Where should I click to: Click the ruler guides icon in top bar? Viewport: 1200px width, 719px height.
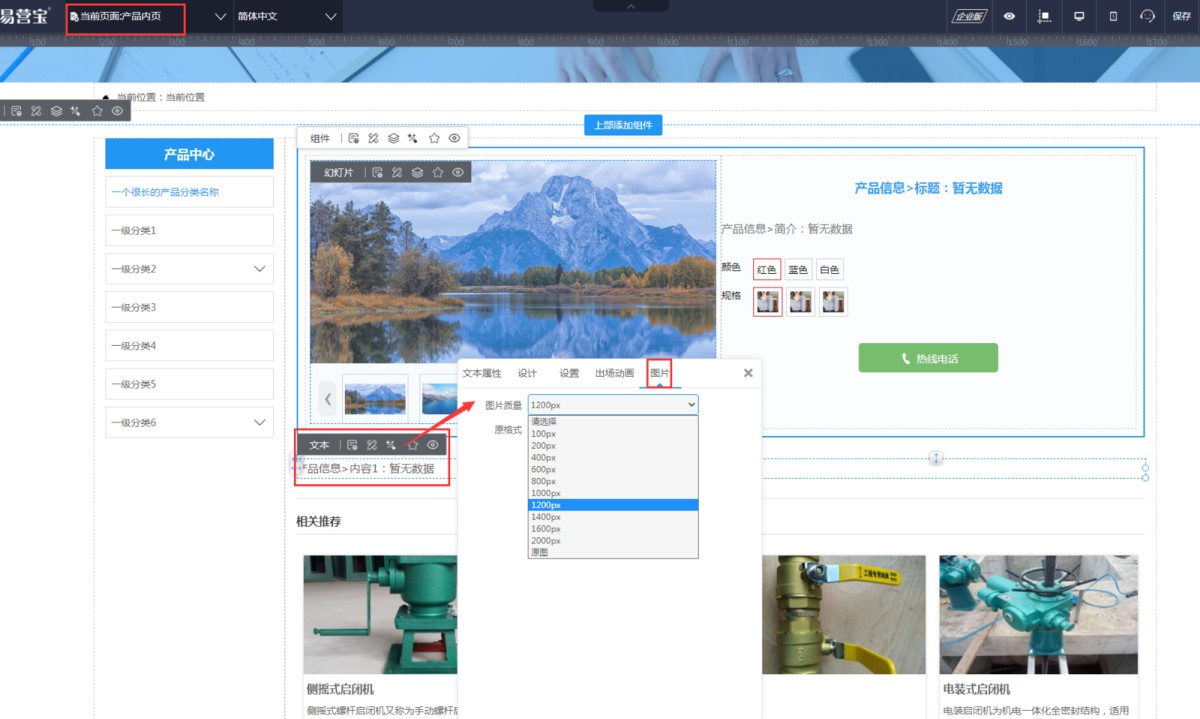(x=1044, y=16)
